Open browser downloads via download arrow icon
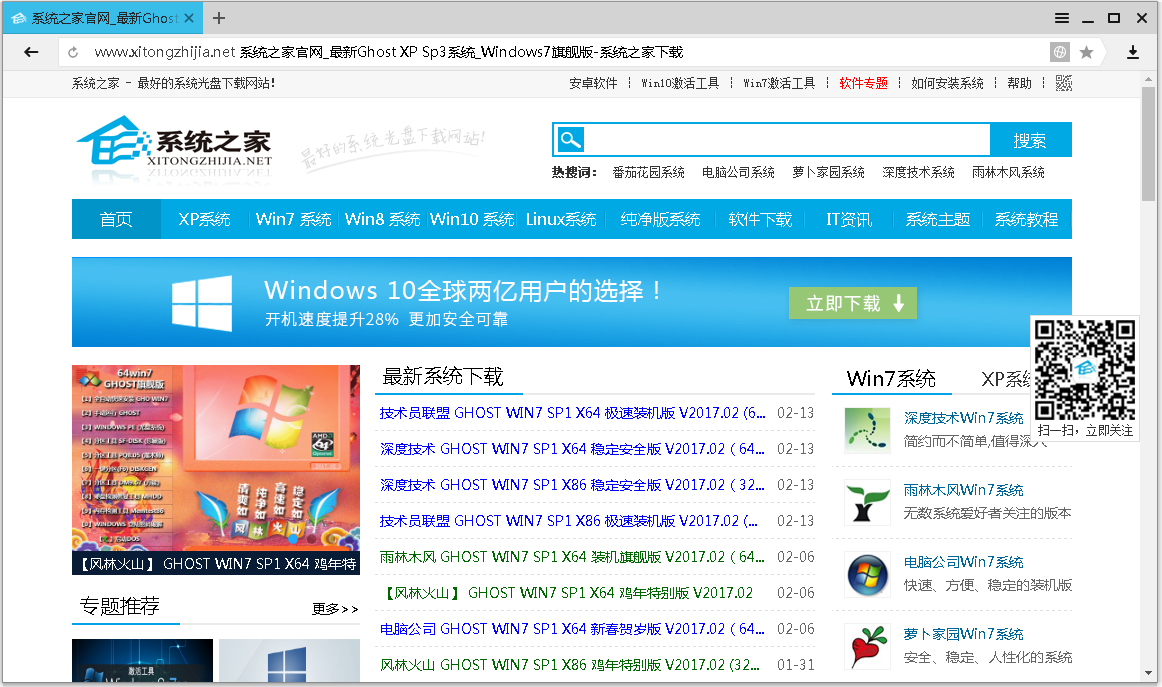Screen dimensions: 1162x687 (1133, 51)
